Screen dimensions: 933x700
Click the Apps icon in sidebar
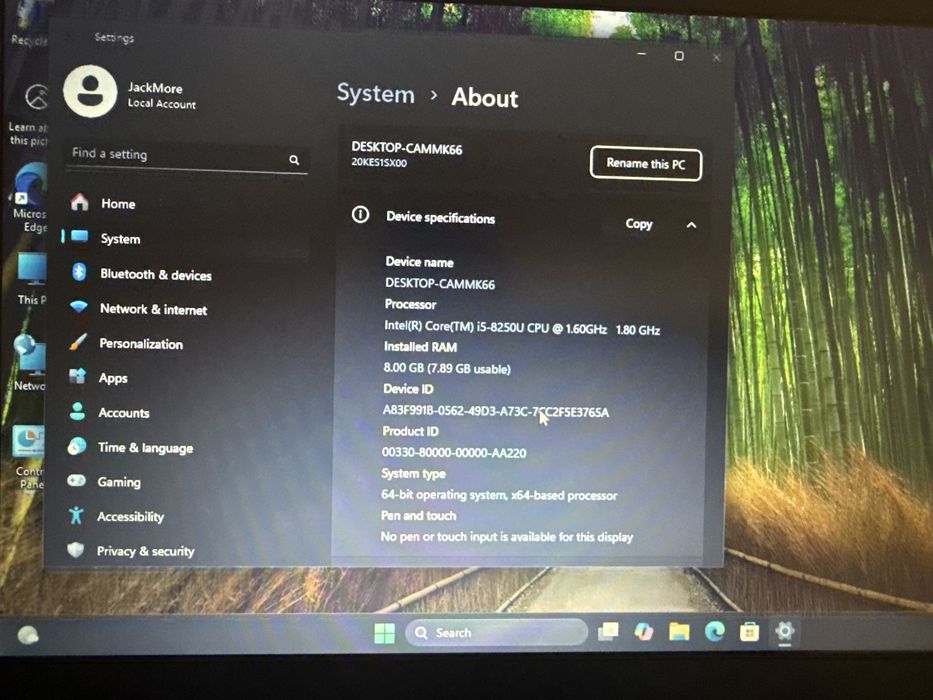(x=77, y=376)
